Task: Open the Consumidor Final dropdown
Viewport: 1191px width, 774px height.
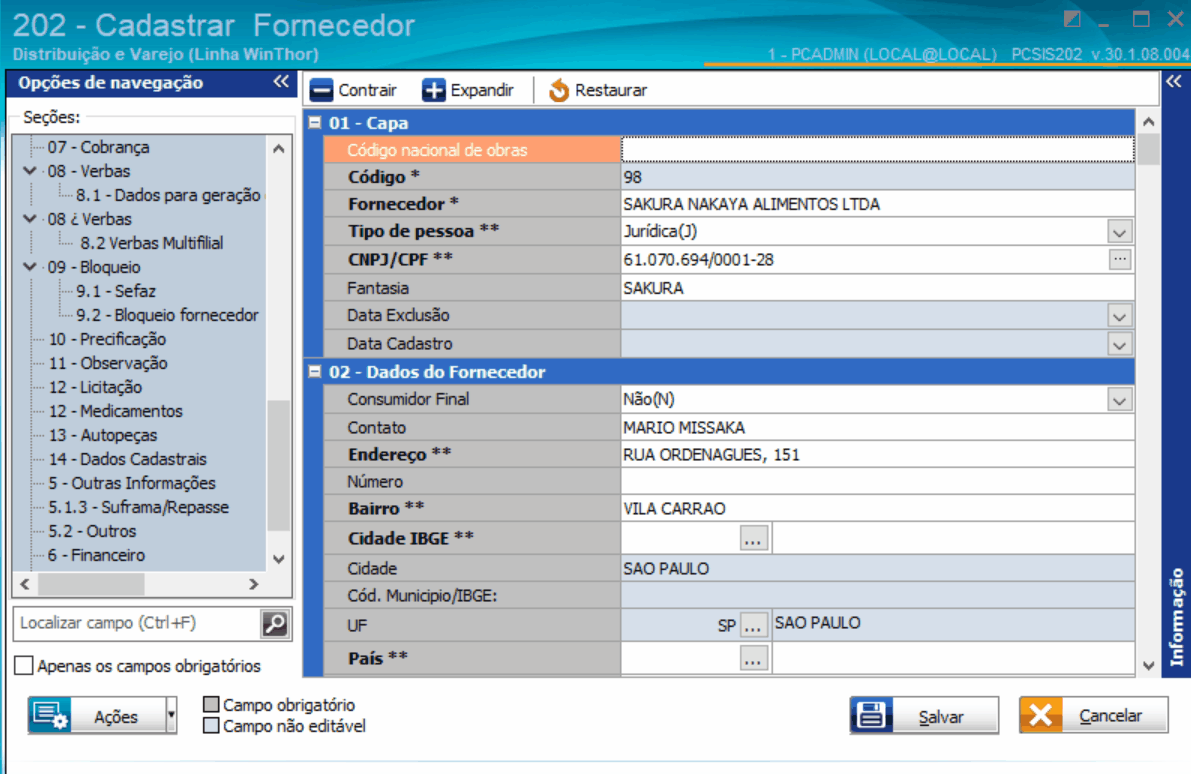Action: click(1120, 400)
